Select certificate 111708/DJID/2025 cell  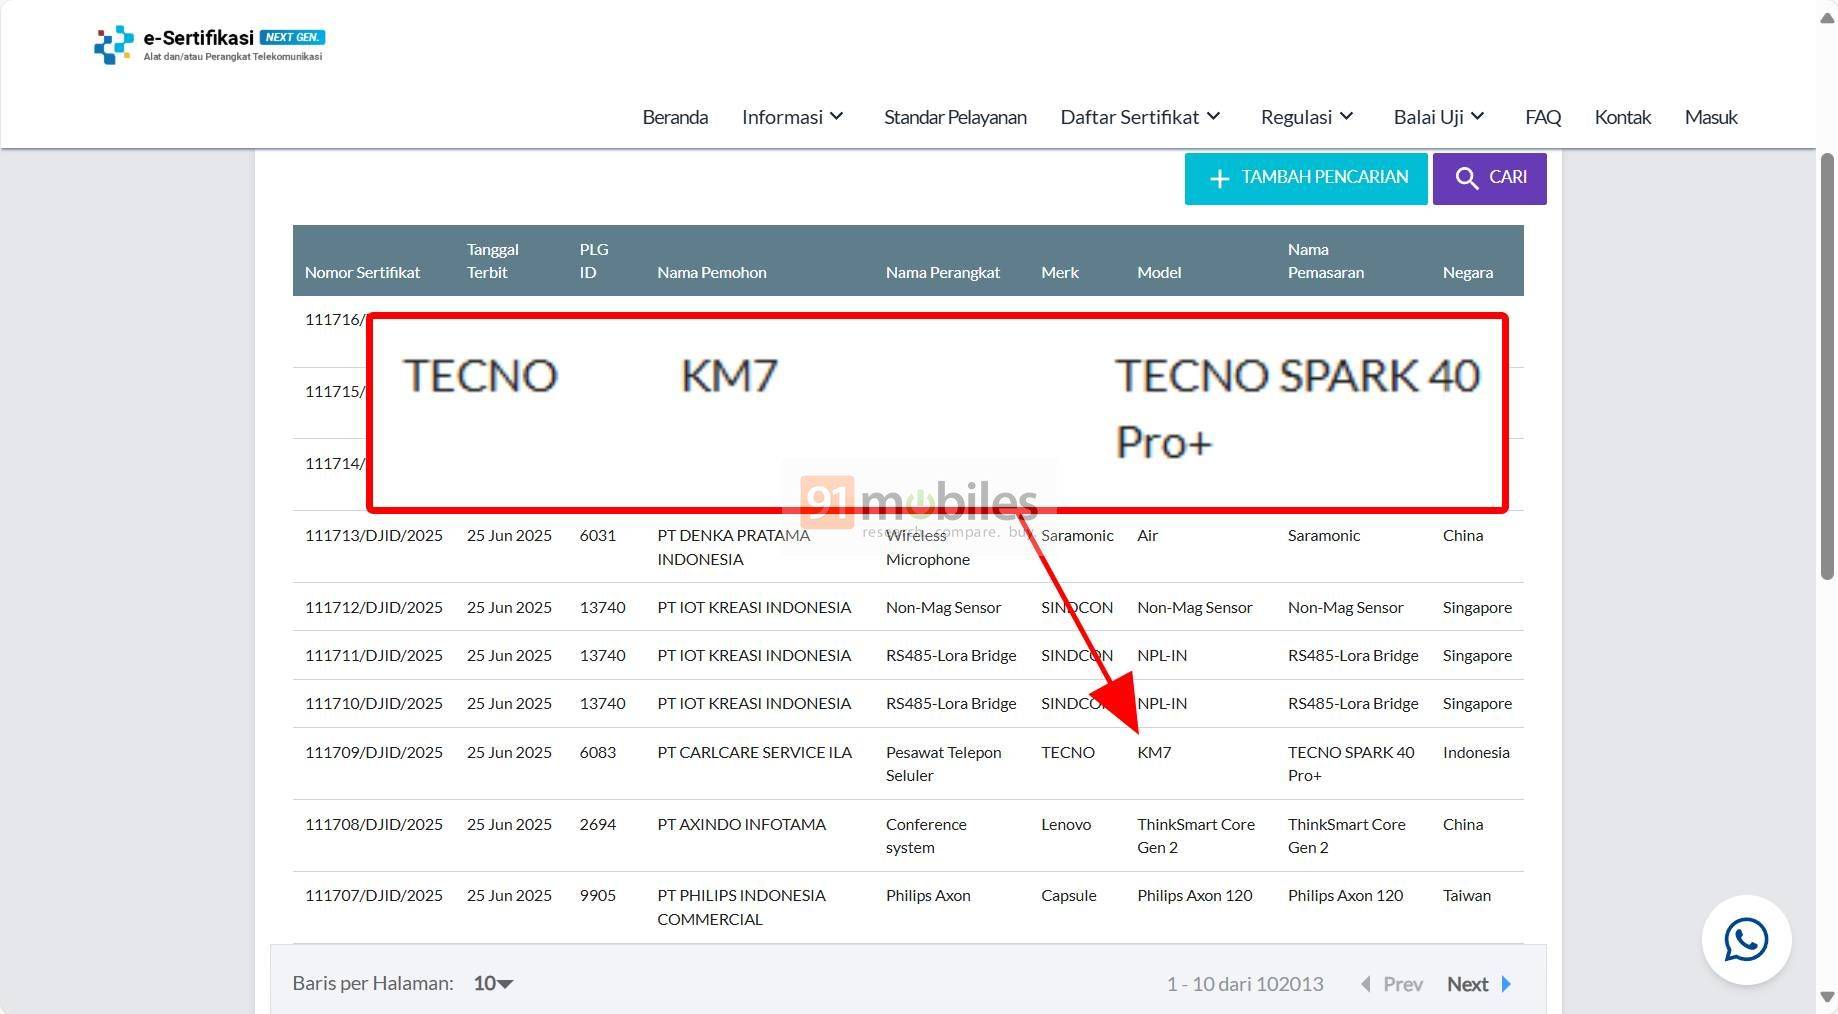click(x=373, y=824)
